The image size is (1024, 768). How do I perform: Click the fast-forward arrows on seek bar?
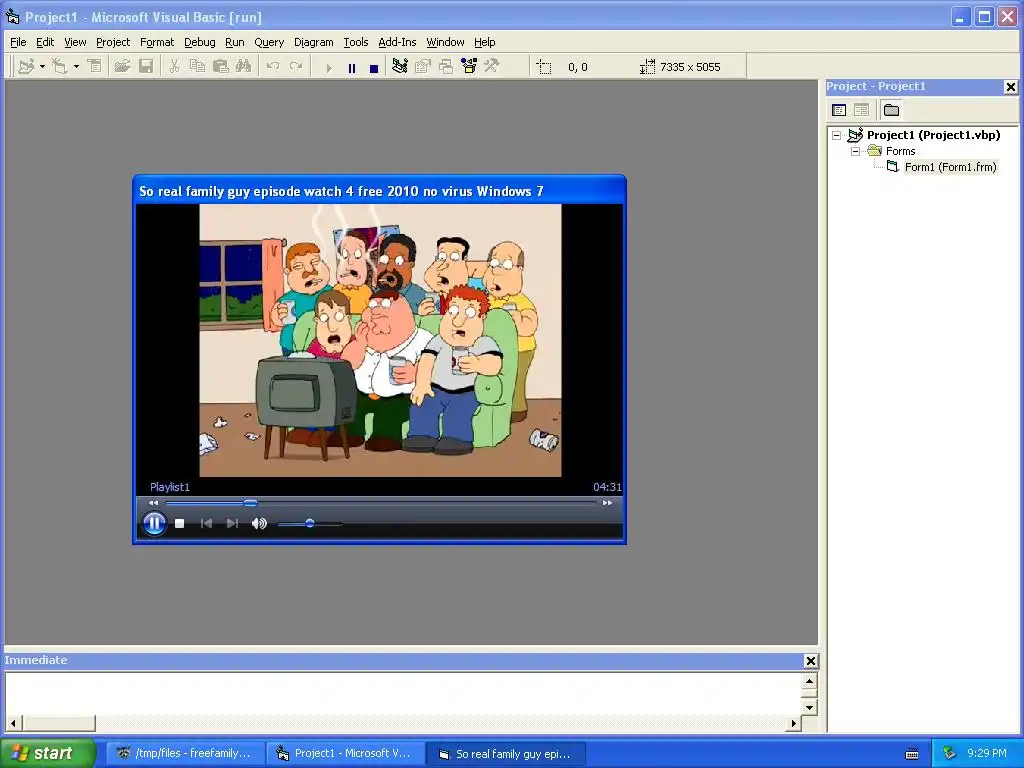point(607,503)
